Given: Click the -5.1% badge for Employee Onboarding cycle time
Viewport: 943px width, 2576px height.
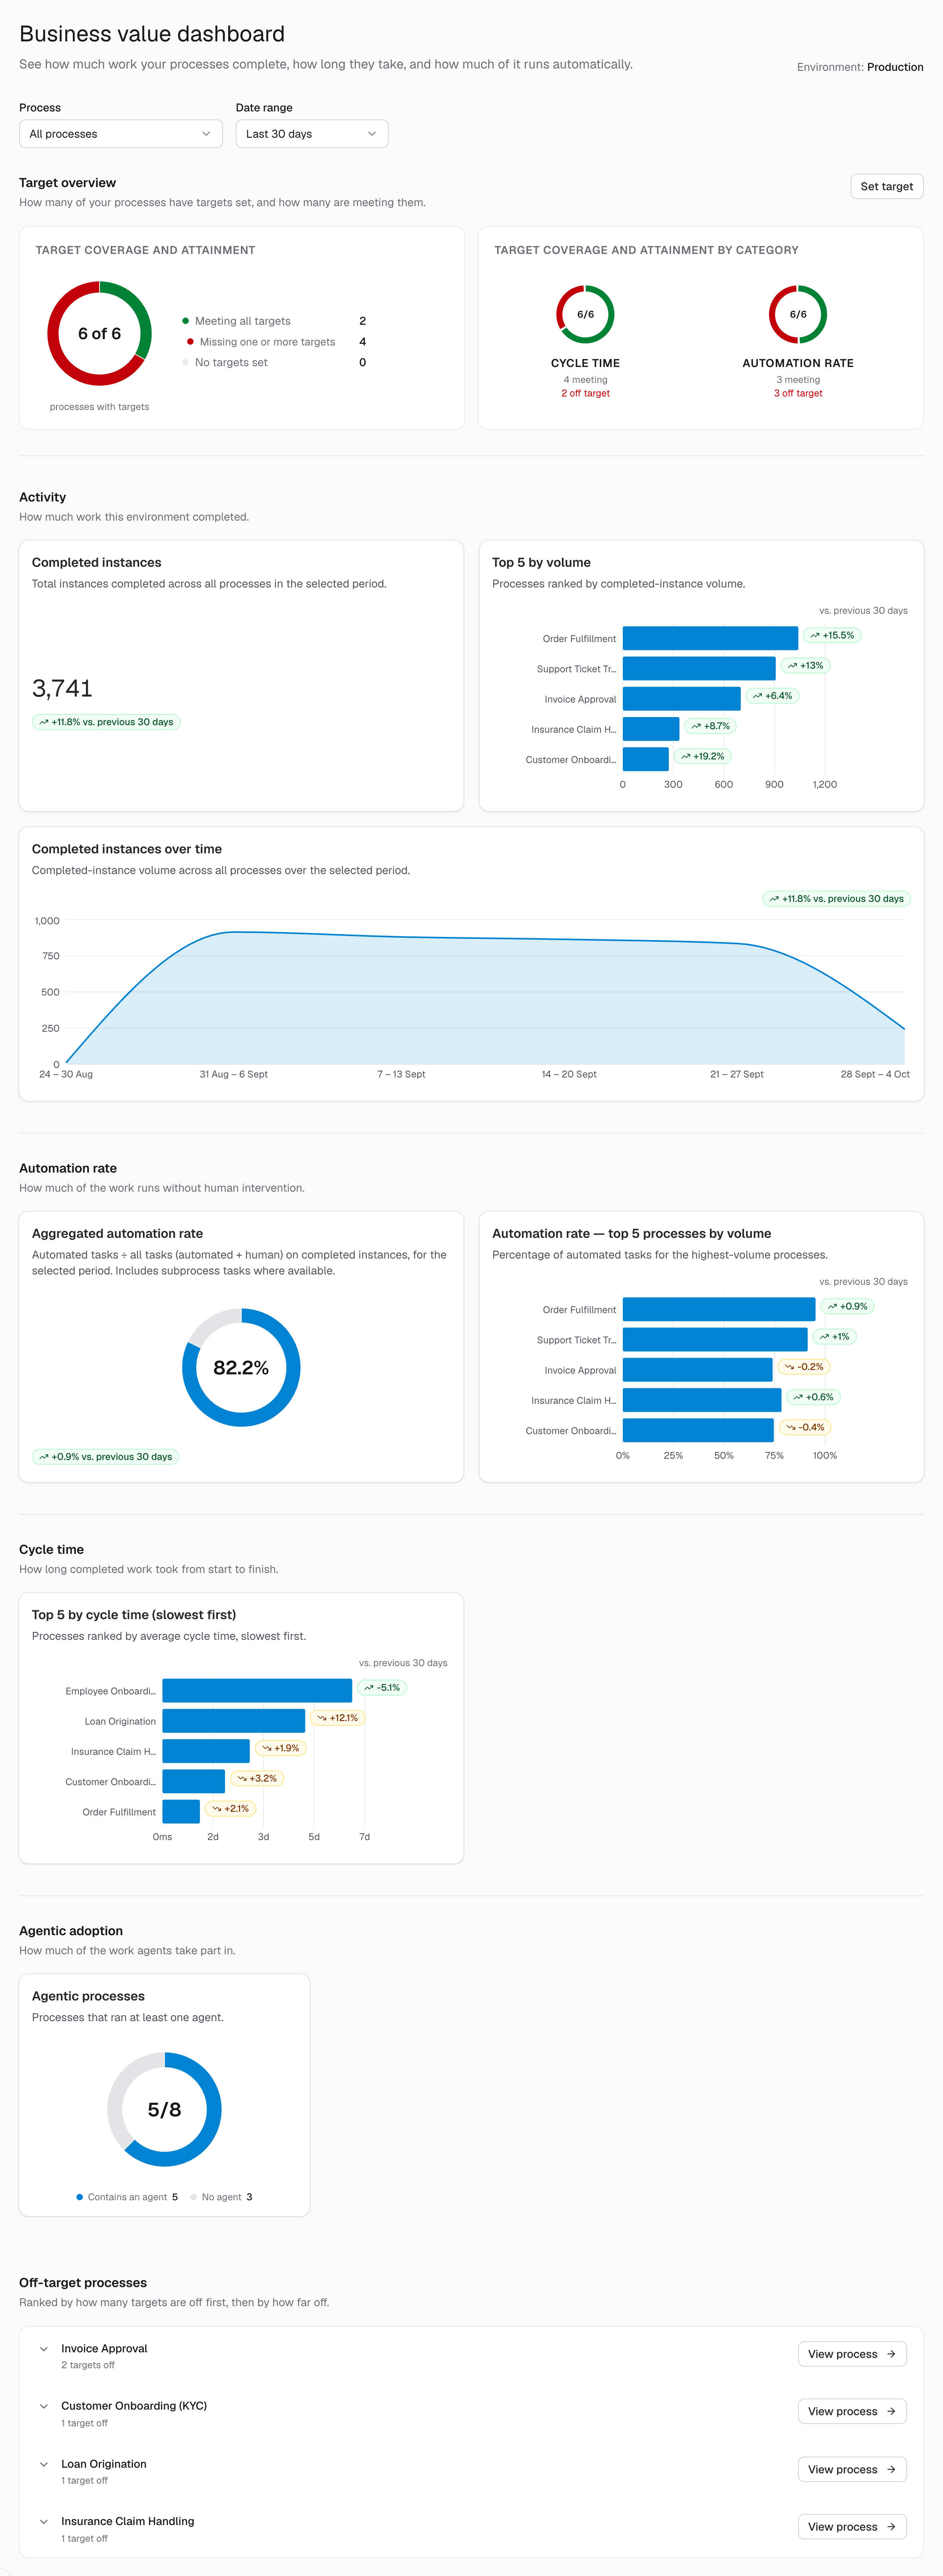Looking at the screenshot, I should tap(381, 1688).
